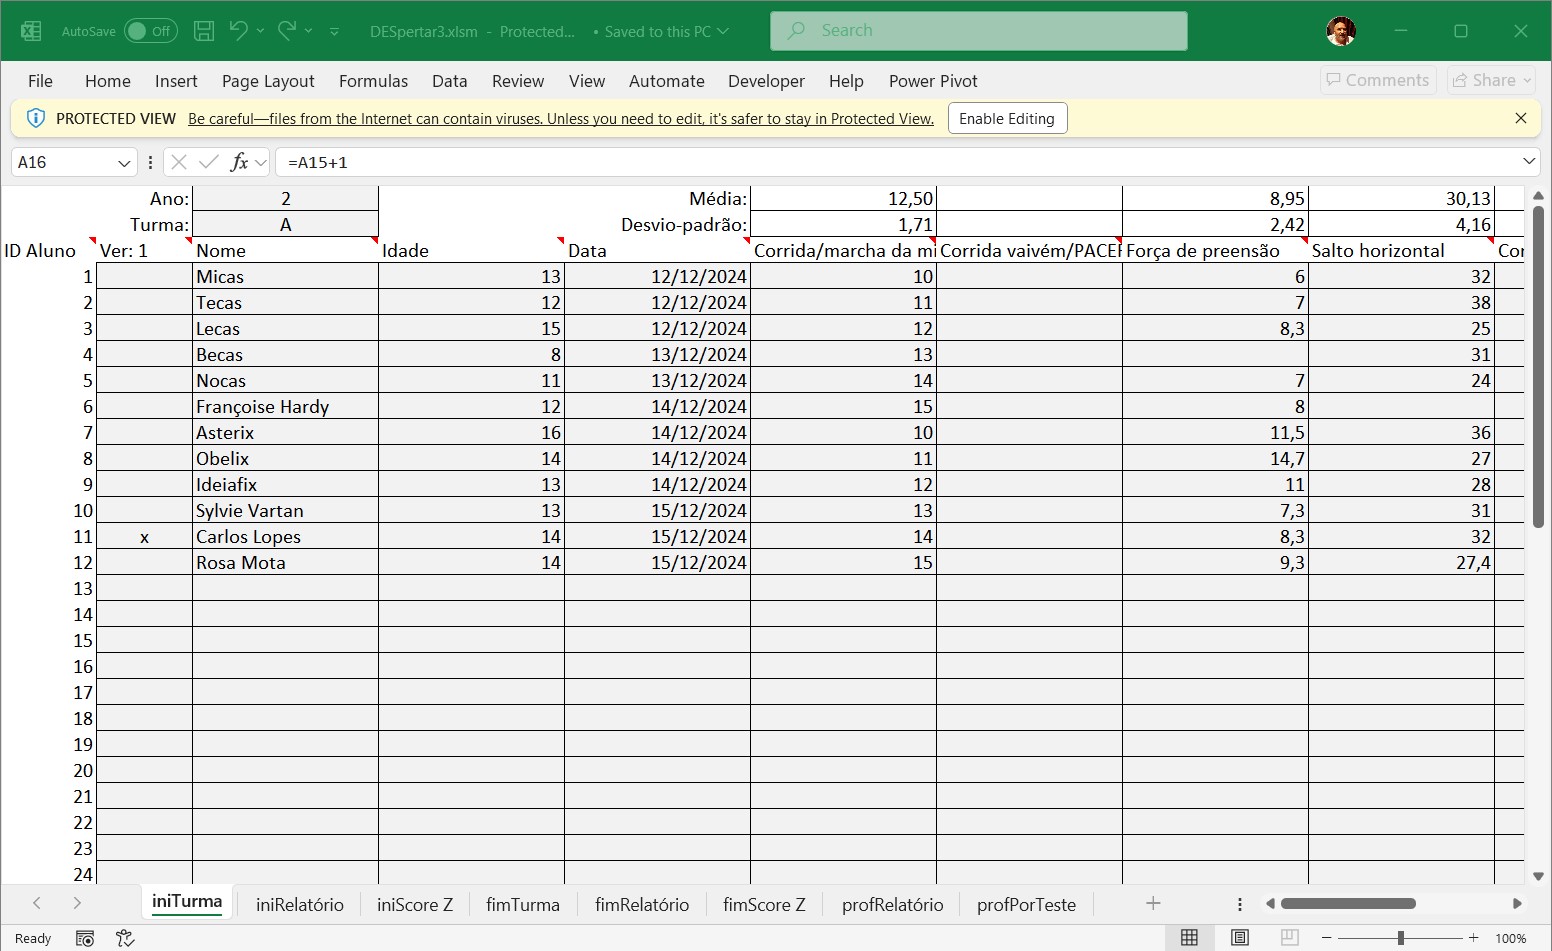Switch to the fimScore Z sheet tab

pyautogui.click(x=764, y=904)
